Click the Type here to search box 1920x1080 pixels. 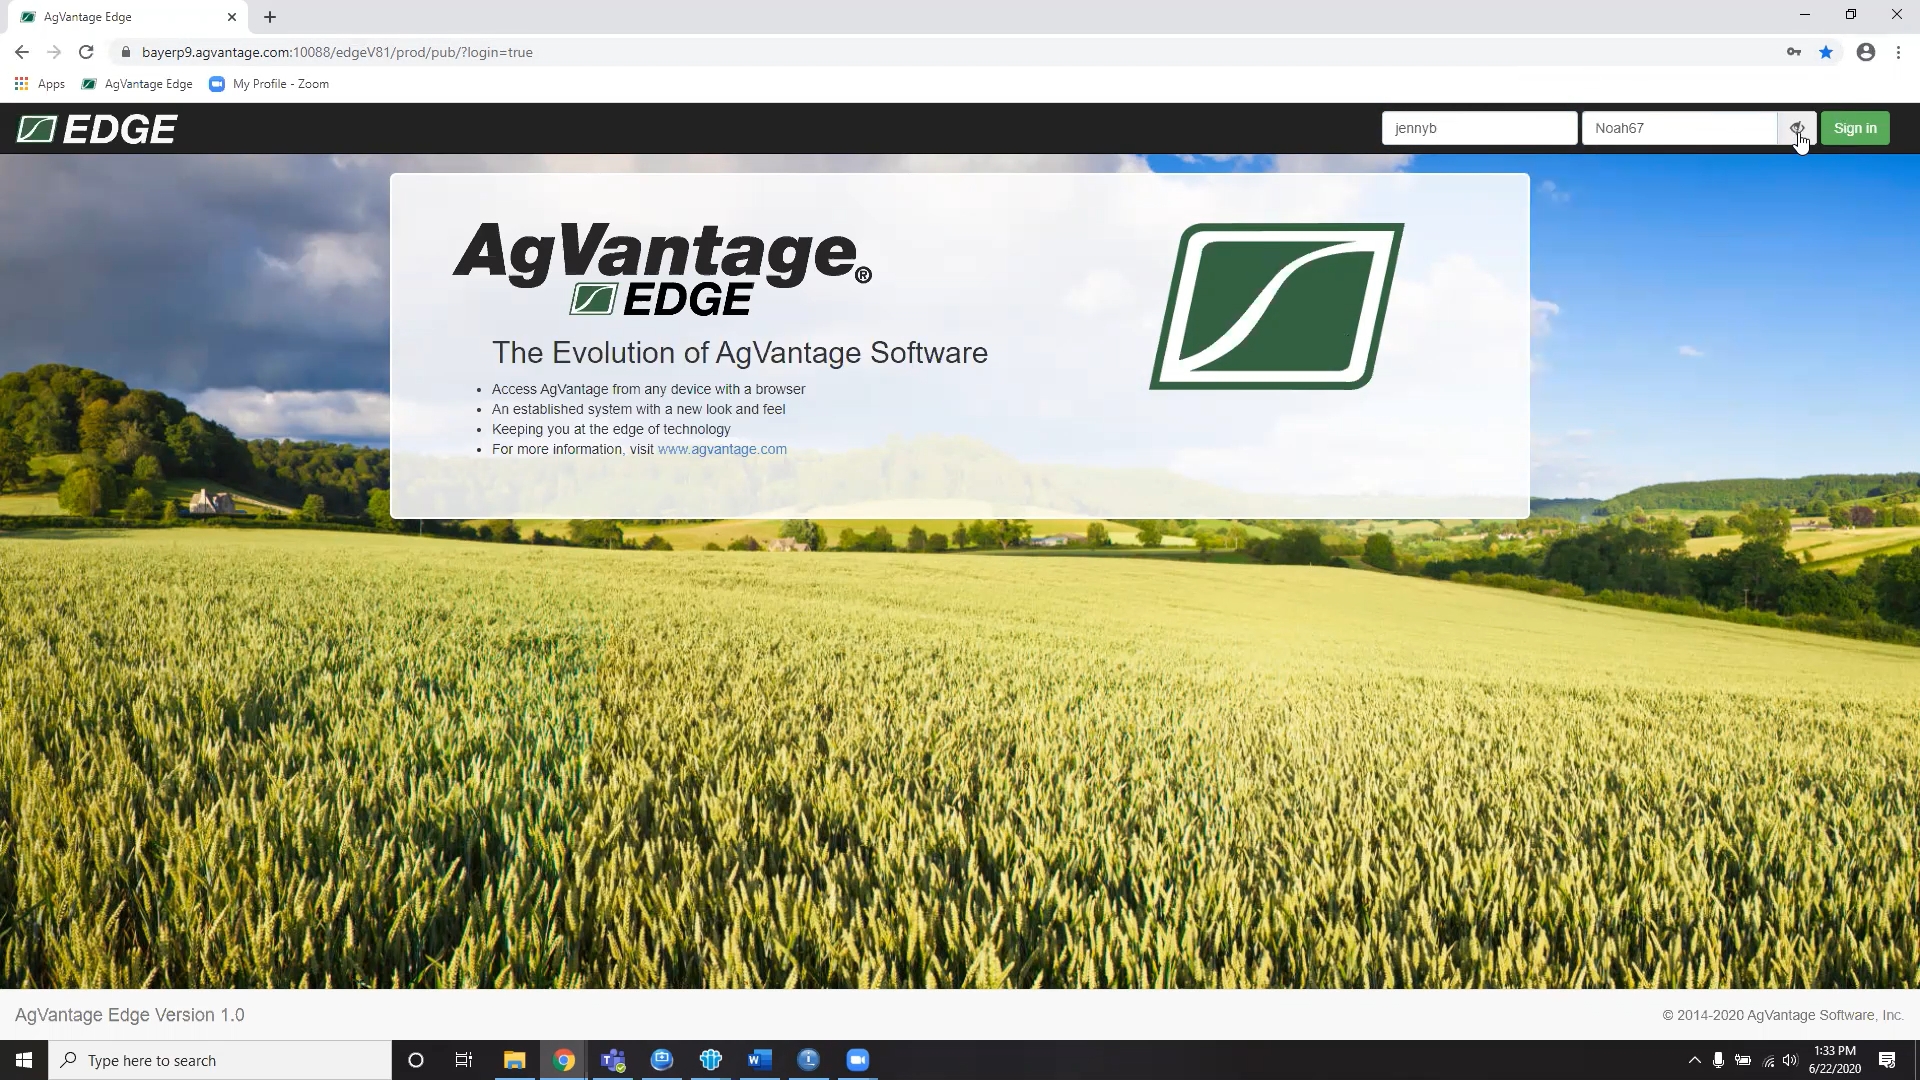[220, 1060]
